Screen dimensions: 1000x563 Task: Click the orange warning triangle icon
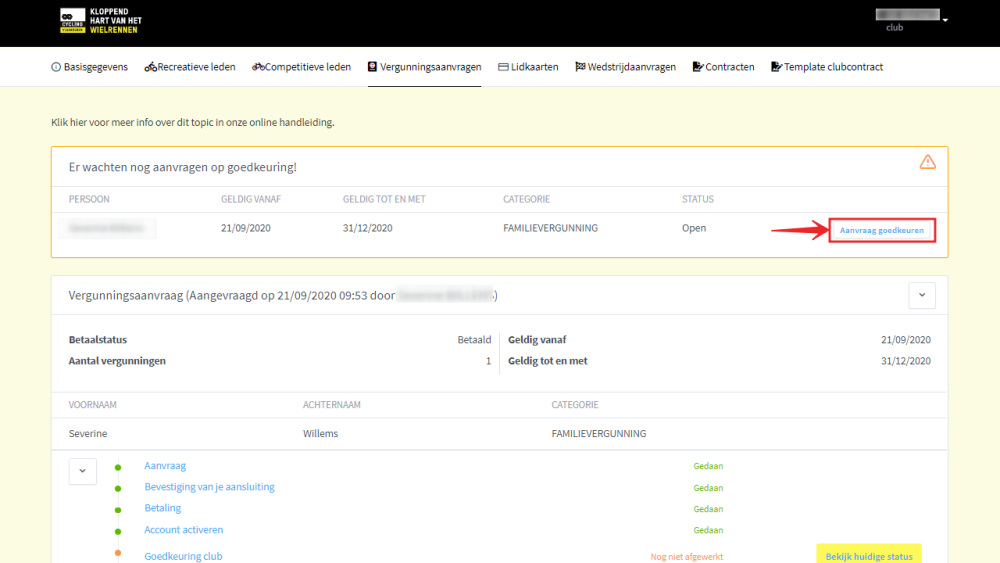pos(927,162)
